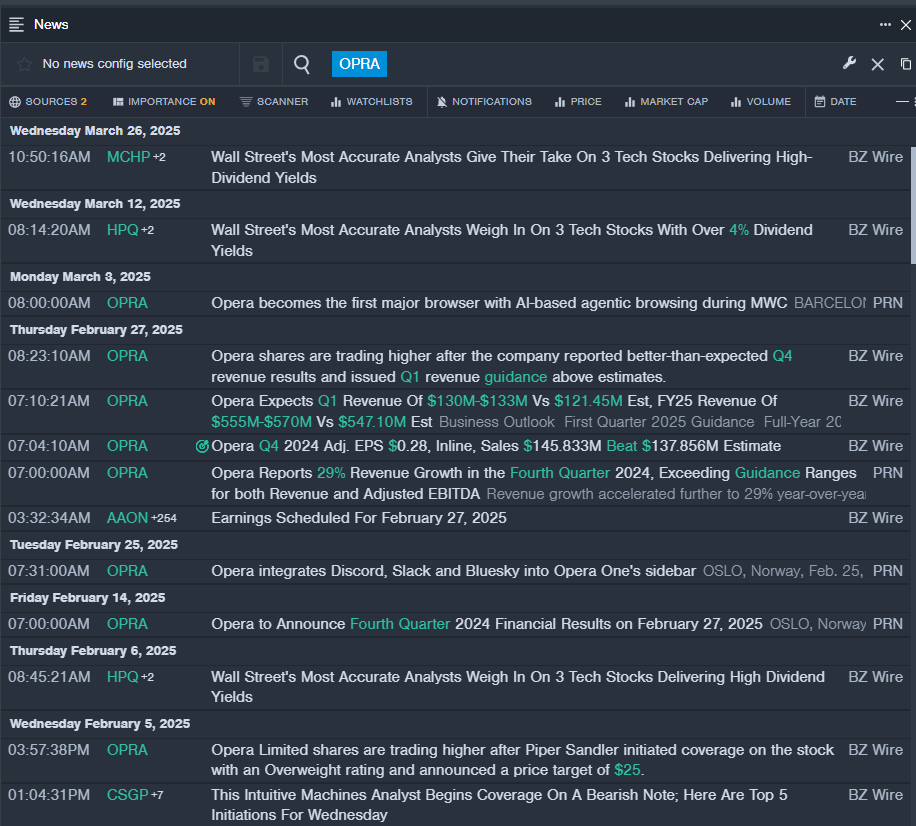Open the wrench settings icon
The image size is (916, 826).
tap(849, 63)
